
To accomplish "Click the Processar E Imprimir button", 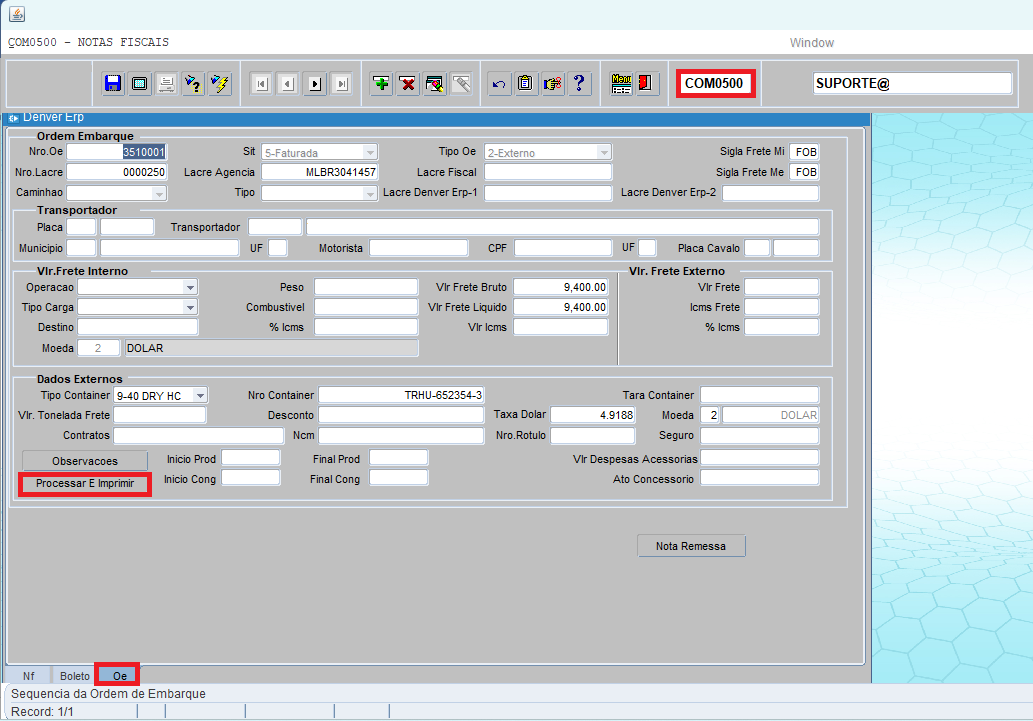I will (85, 484).
